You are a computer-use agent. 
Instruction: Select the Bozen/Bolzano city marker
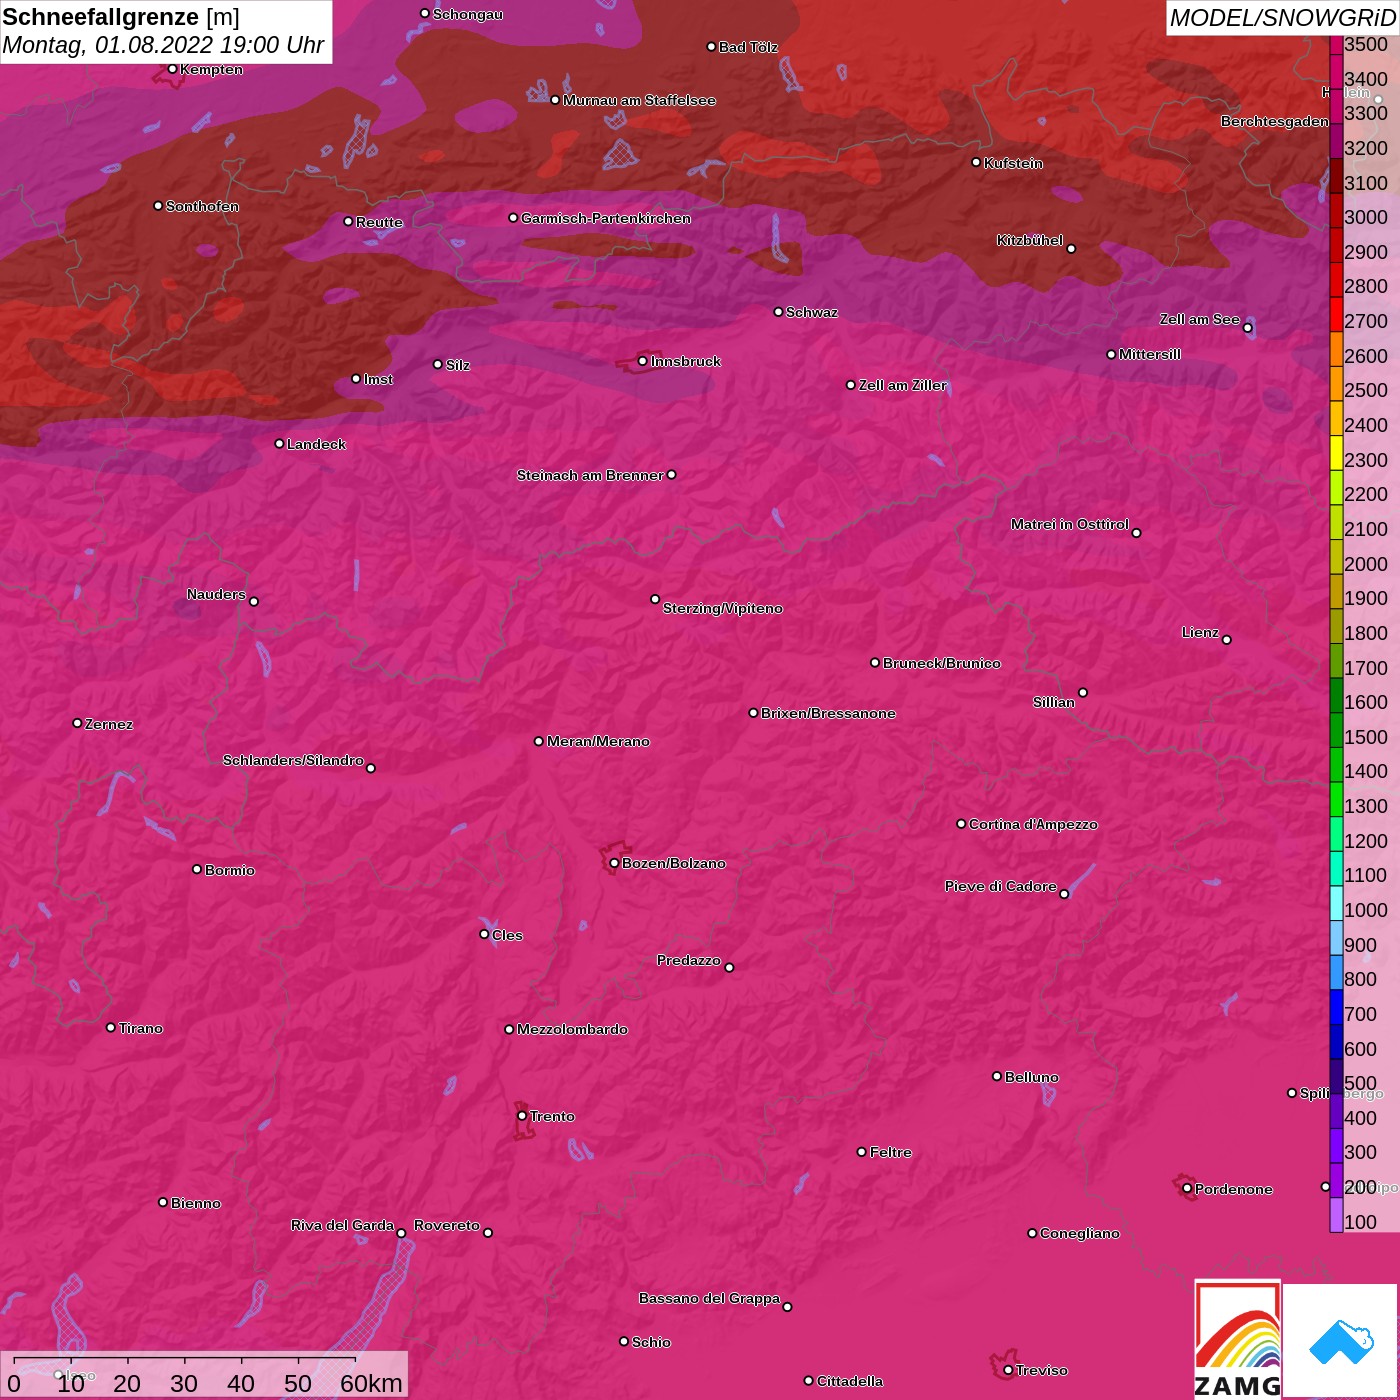coord(614,863)
